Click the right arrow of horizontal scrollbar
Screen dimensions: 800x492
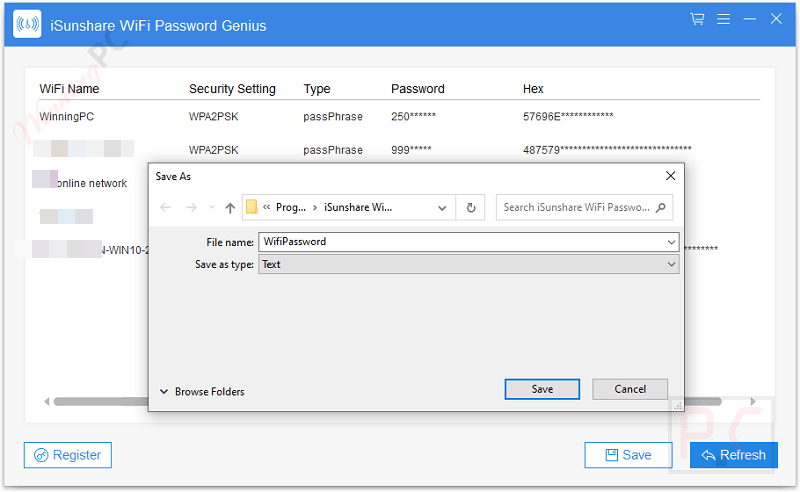click(753, 402)
